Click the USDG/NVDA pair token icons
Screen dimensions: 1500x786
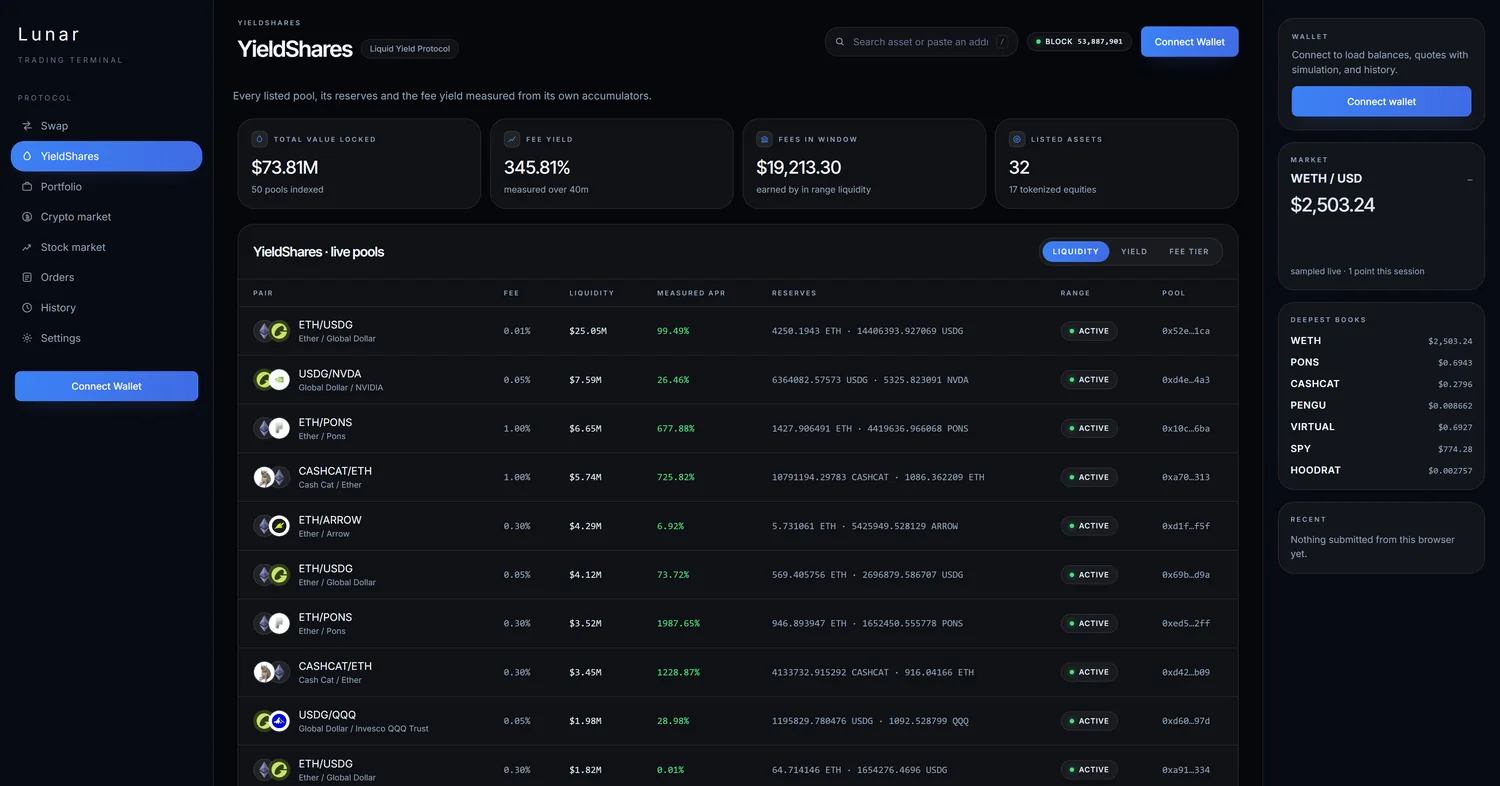coord(271,380)
